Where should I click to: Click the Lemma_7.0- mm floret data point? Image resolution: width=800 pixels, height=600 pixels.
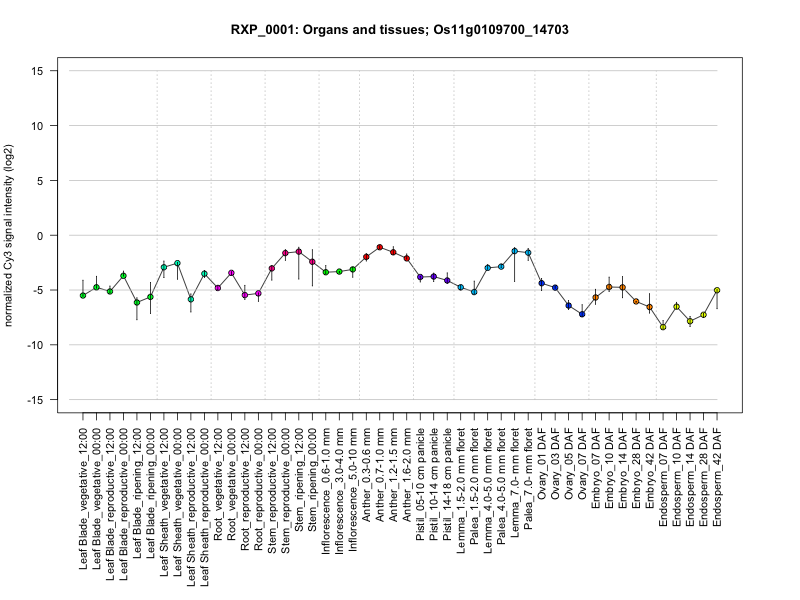pos(515,251)
